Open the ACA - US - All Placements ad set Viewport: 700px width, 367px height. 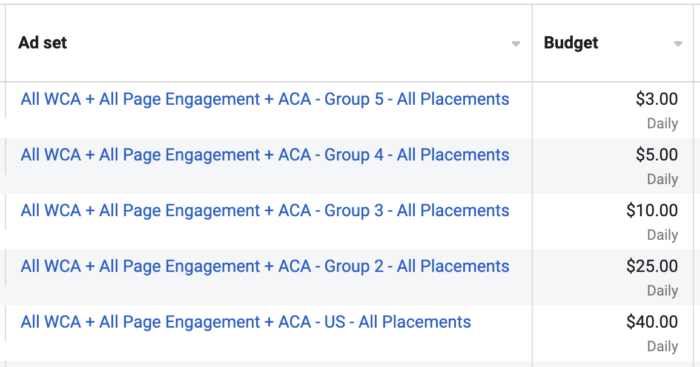(x=246, y=322)
